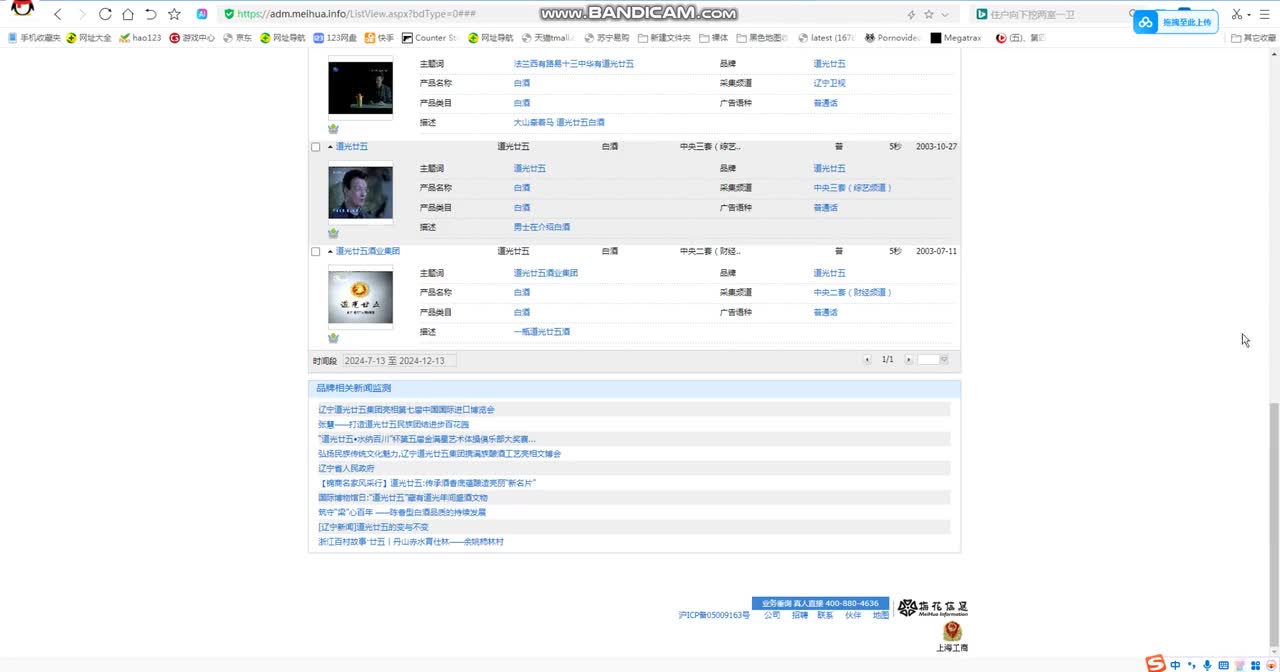Open 联系 footer menu item
Image resolution: width=1280 pixels, height=672 pixels.
[x=825, y=616]
